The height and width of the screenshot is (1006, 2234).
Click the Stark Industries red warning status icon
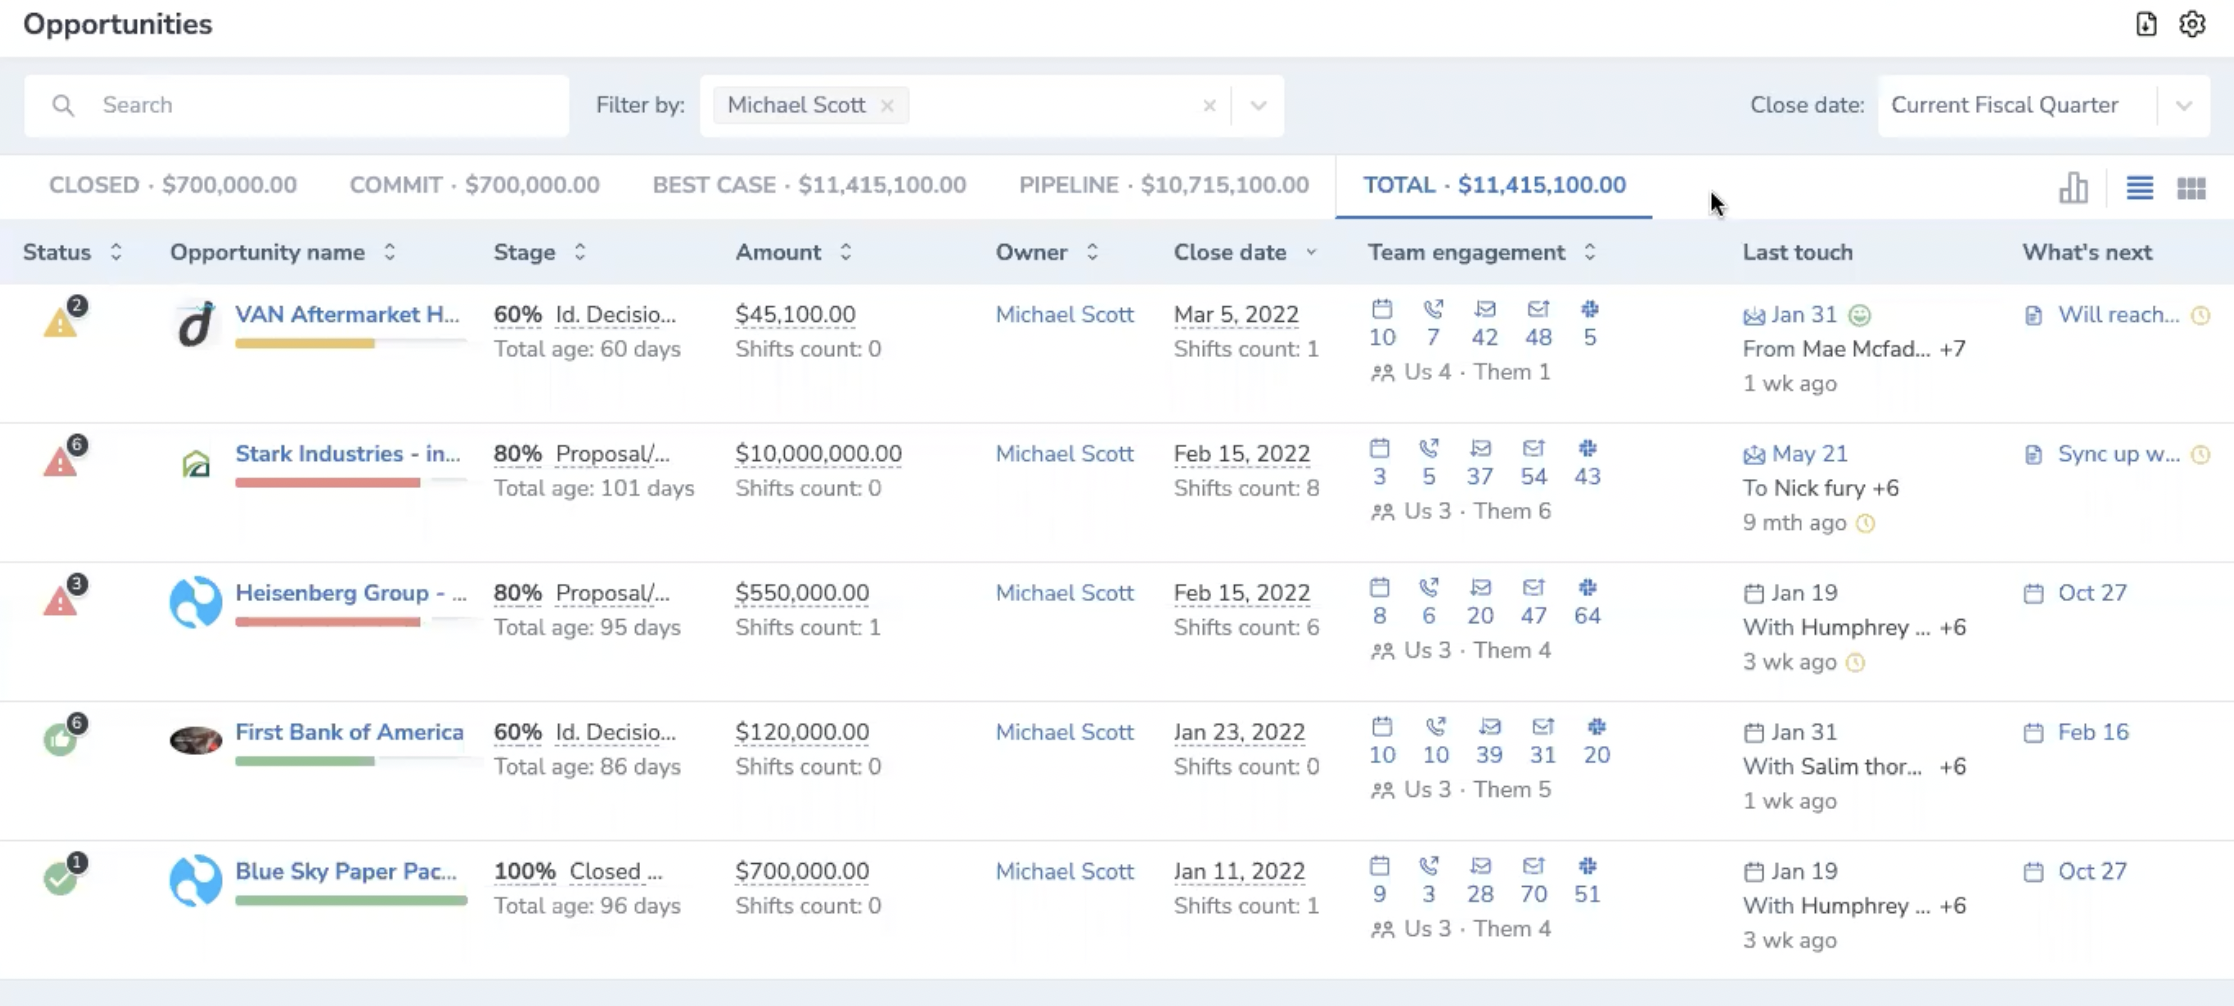tap(61, 462)
